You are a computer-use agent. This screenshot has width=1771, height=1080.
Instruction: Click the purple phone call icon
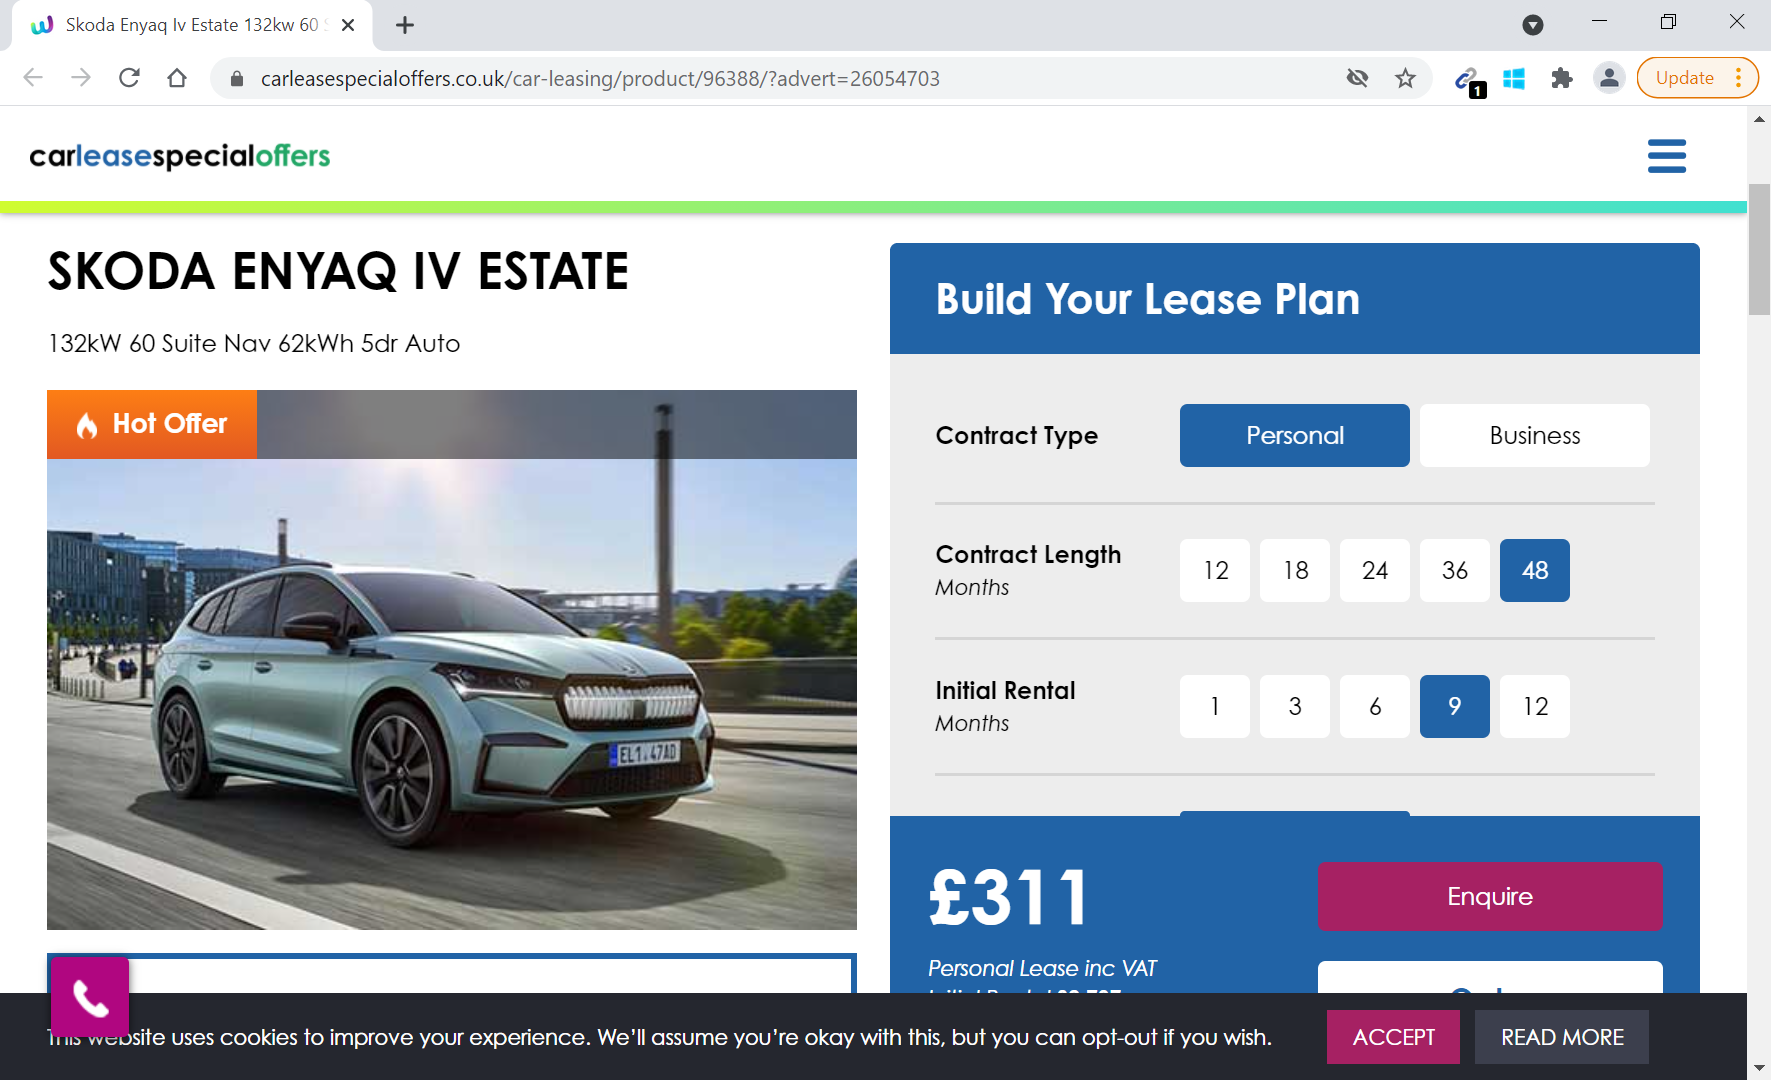click(90, 997)
